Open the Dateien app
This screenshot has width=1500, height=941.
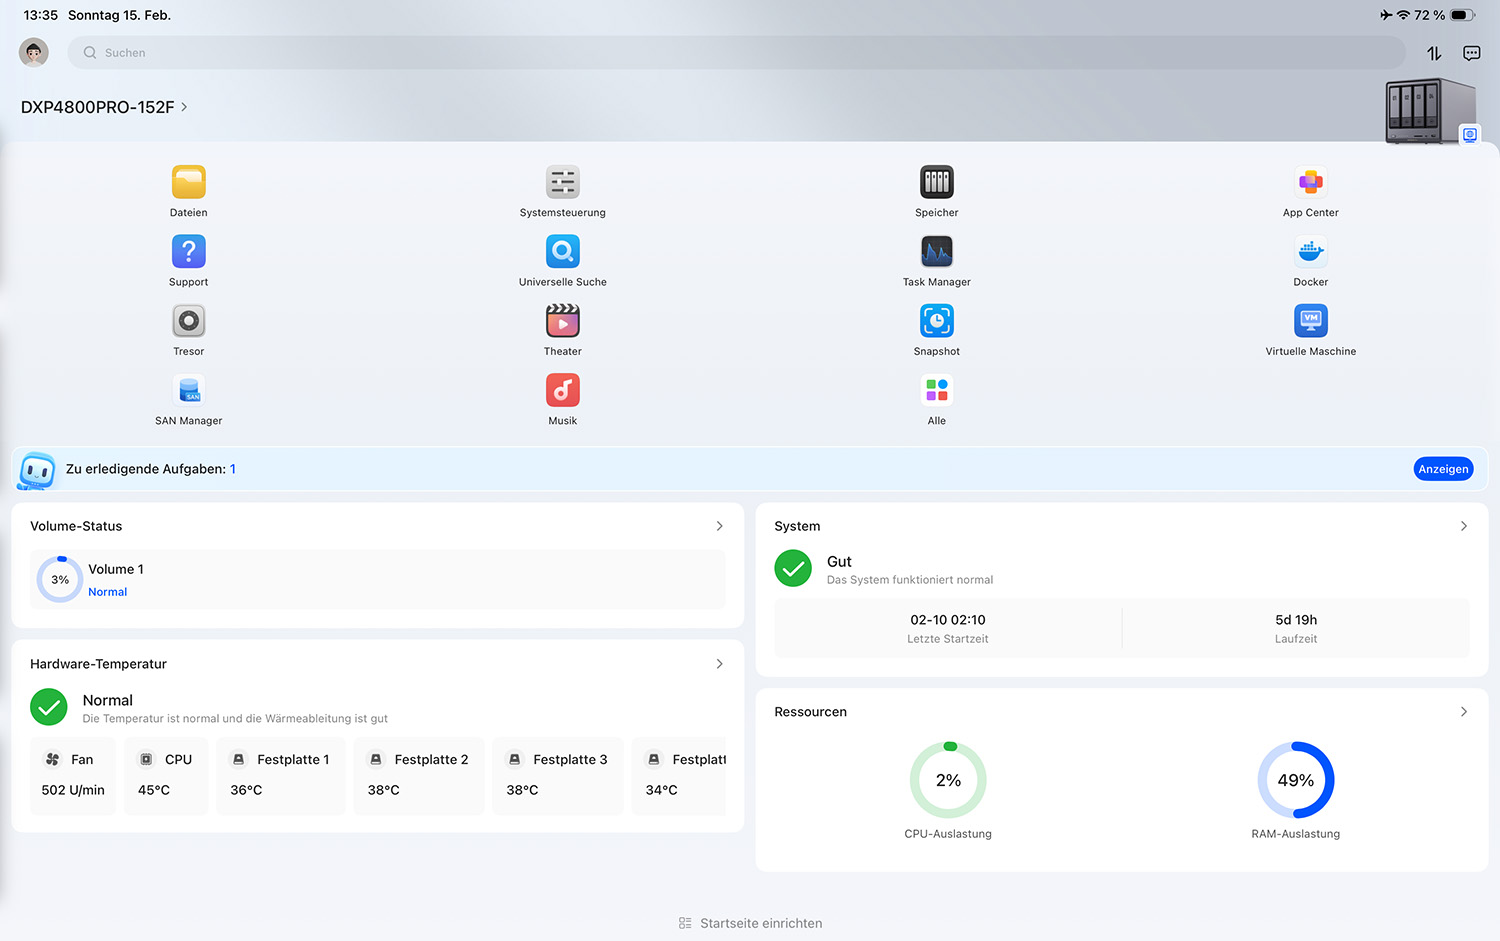tap(188, 183)
